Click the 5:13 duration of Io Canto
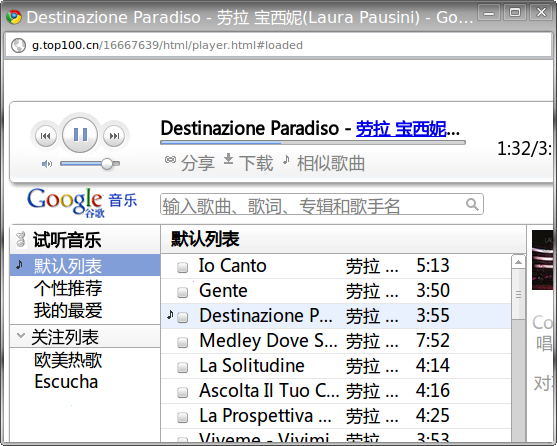The width and height of the screenshot is (557, 446). click(433, 266)
